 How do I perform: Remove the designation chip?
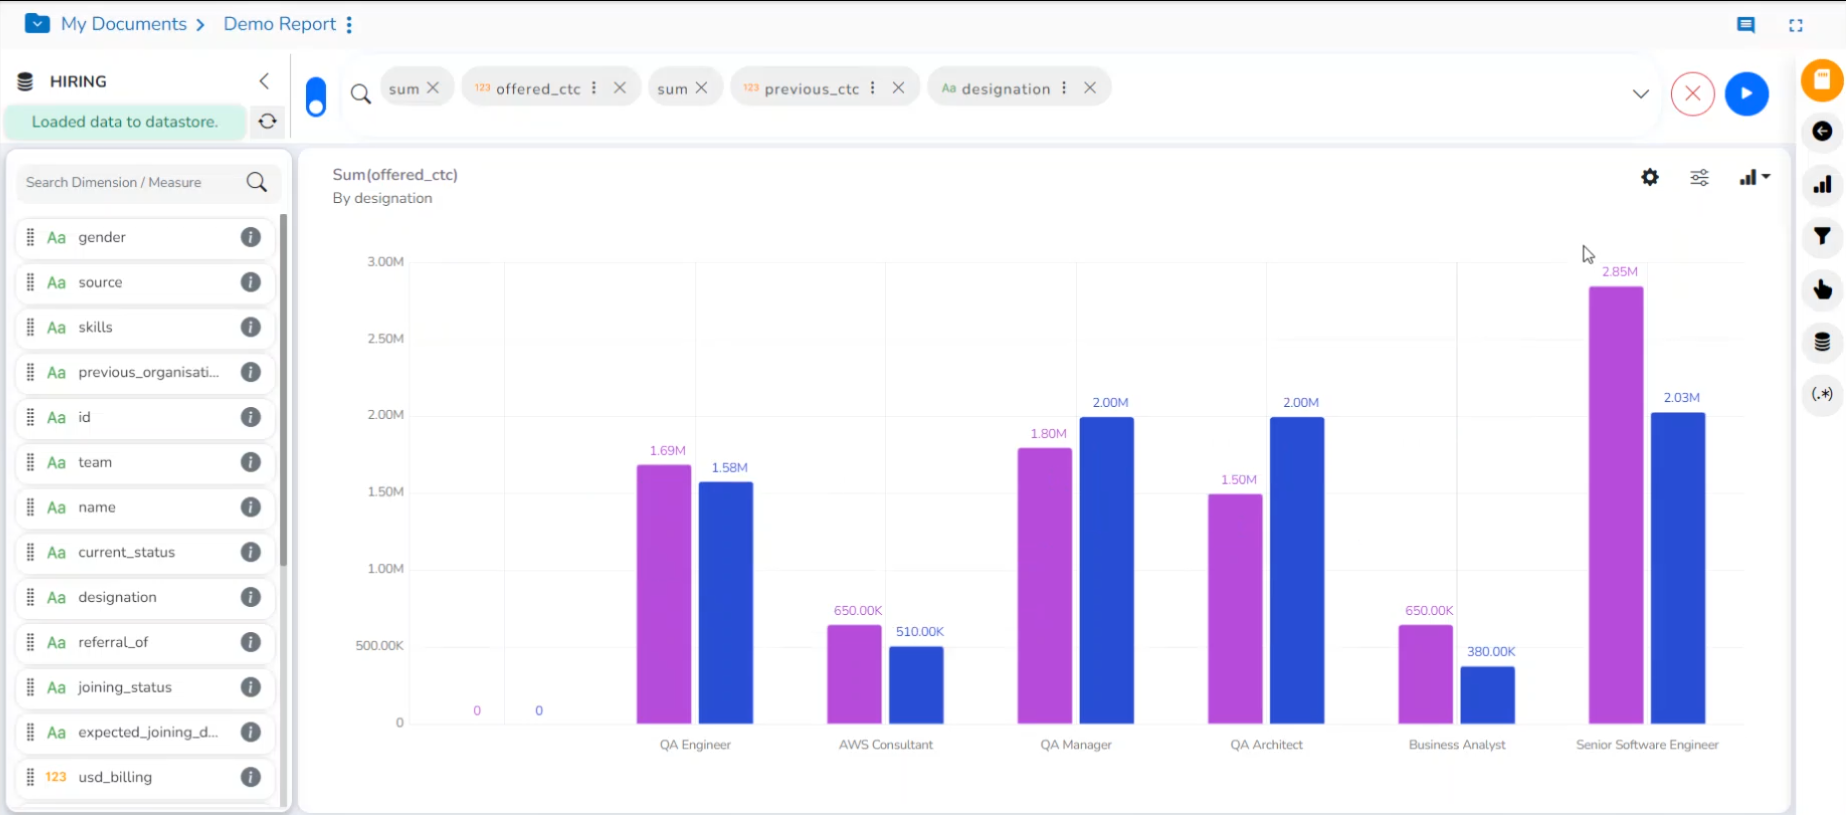click(1090, 88)
